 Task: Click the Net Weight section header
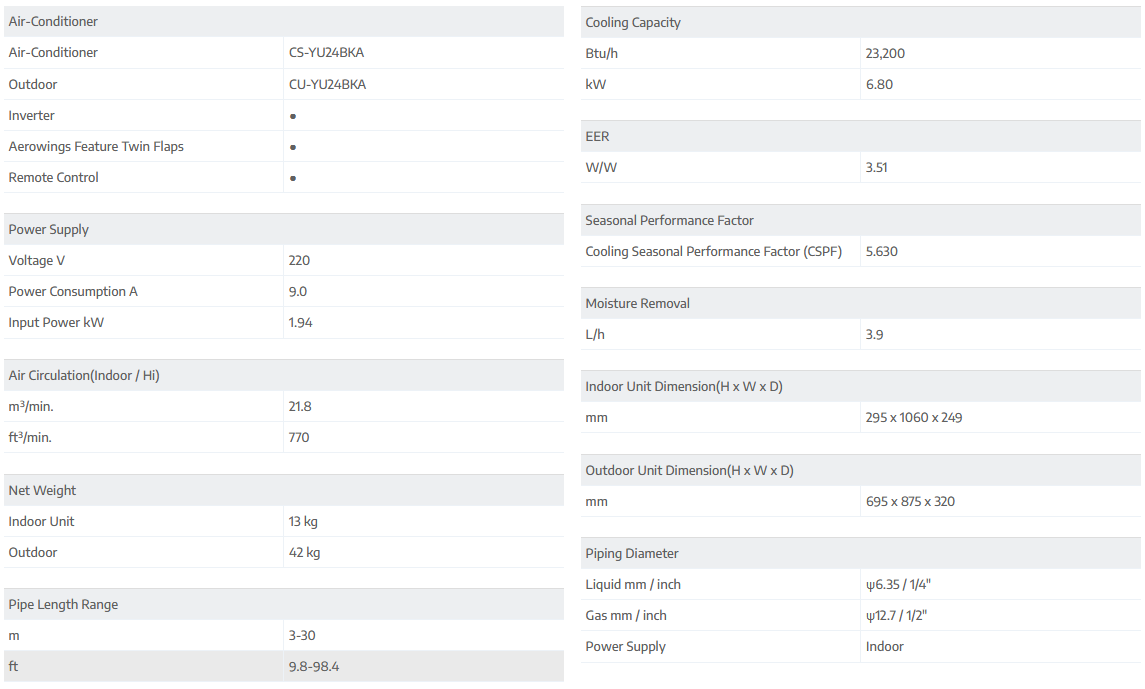tap(42, 491)
